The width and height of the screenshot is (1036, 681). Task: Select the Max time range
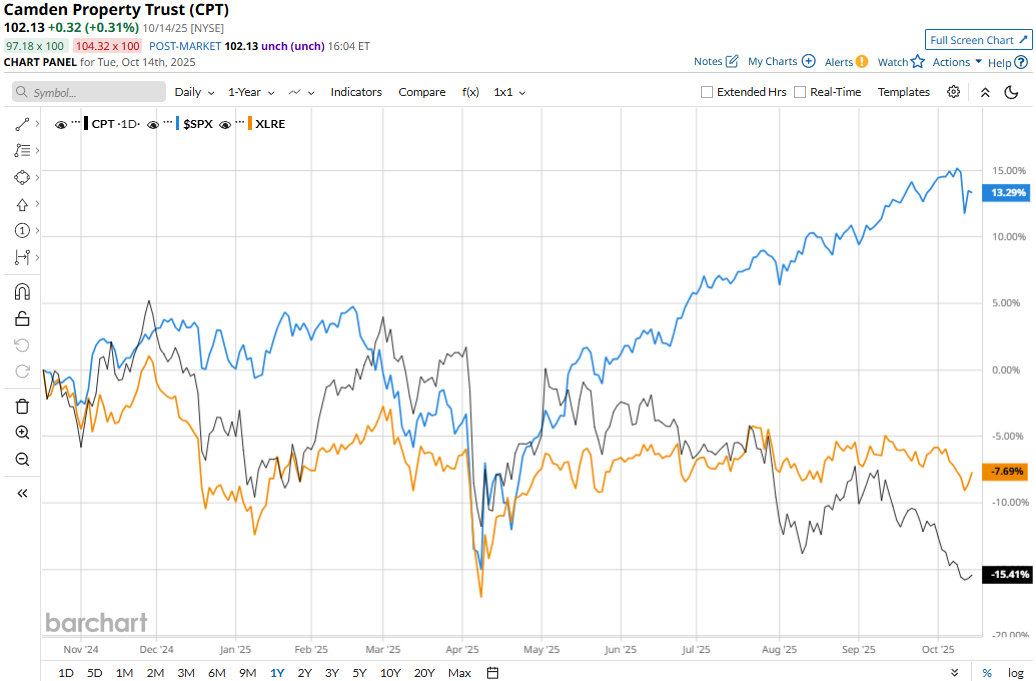[459, 672]
